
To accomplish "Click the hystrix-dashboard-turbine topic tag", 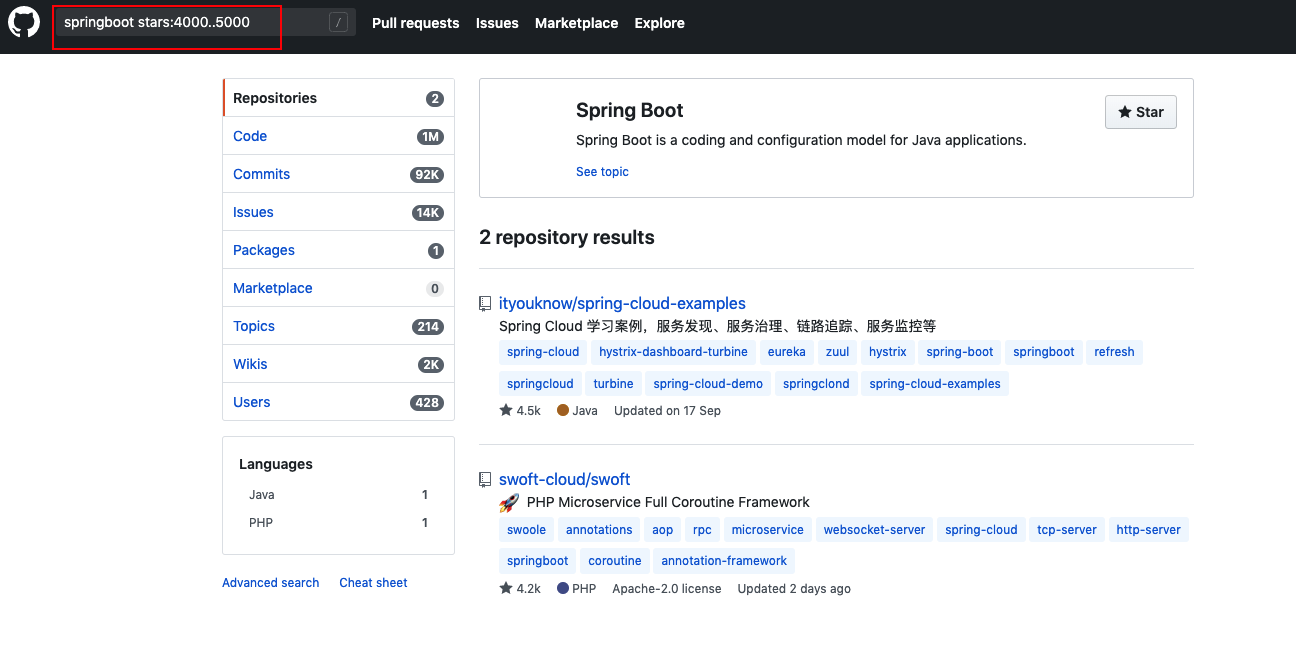I will point(673,352).
